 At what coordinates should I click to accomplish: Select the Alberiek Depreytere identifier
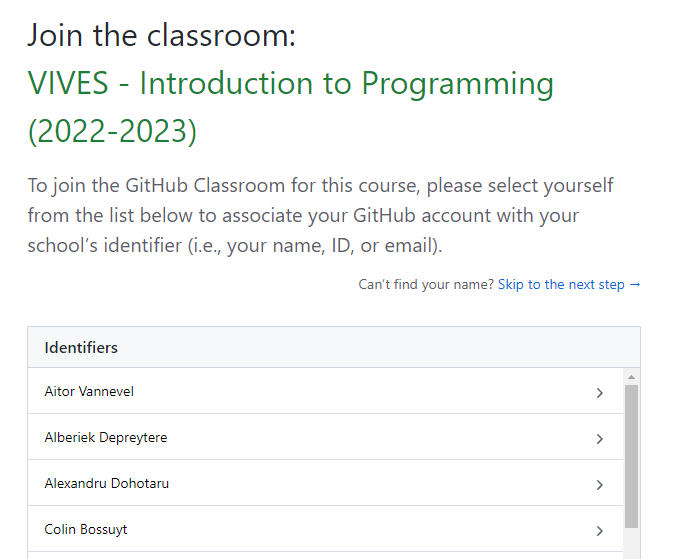pos(325,437)
